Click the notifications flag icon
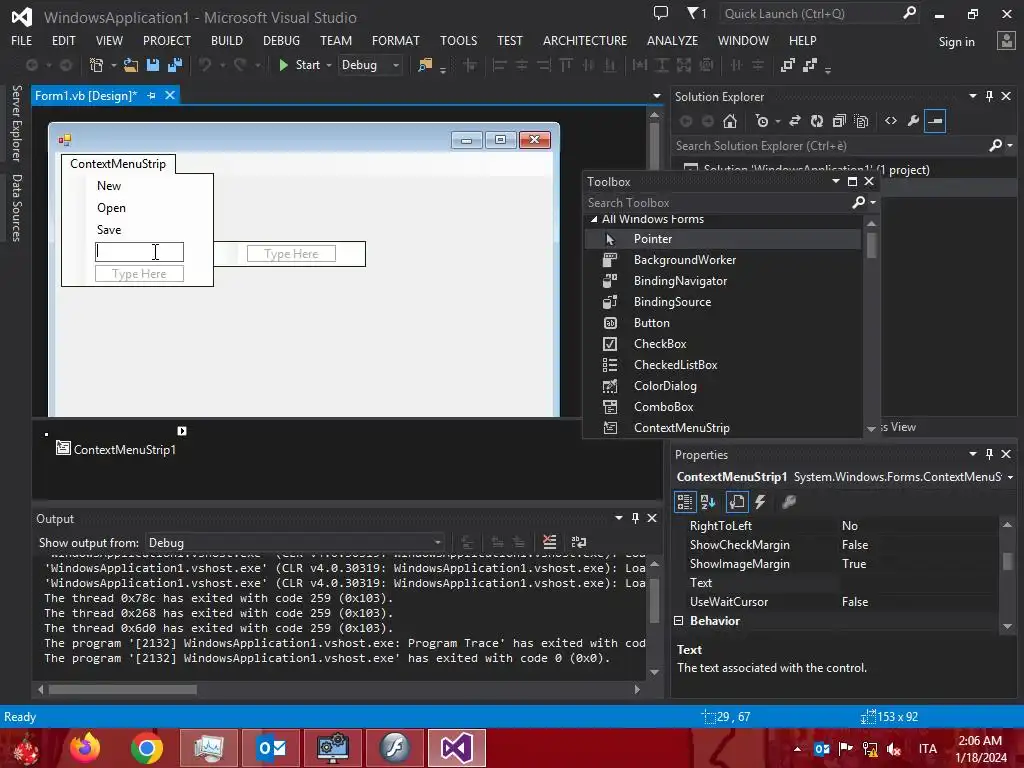Viewport: 1024px width, 768px height. click(x=696, y=12)
